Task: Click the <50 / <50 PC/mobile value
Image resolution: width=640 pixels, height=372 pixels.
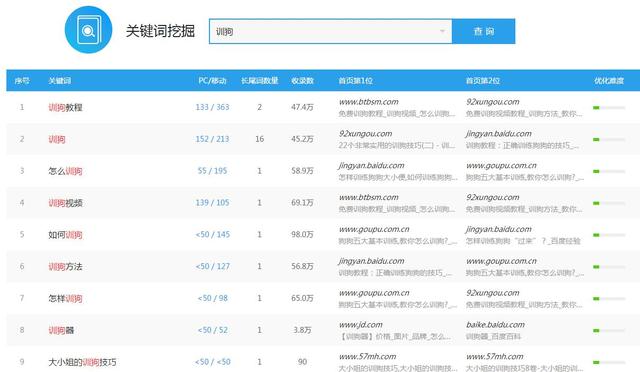Action: 213,362
